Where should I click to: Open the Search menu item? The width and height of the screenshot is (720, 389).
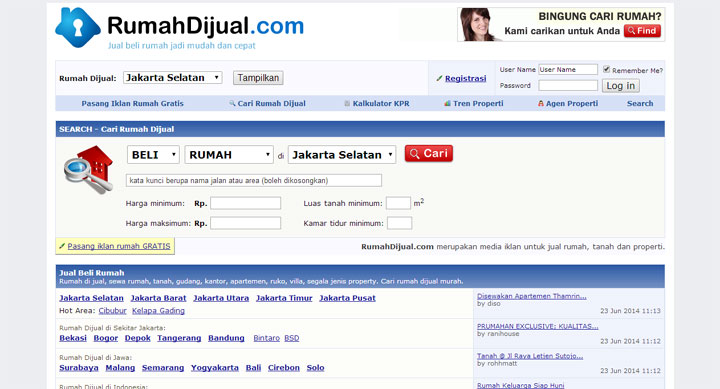pyautogui.click(x=640, y=103)
